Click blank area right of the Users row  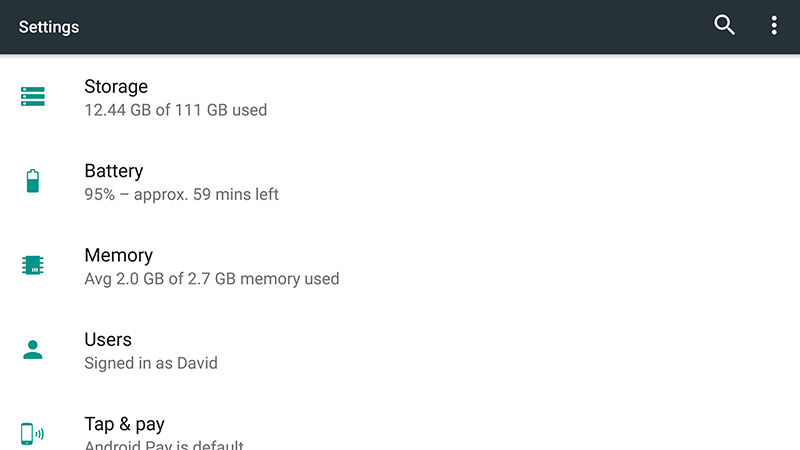click(x=550, y=350)
